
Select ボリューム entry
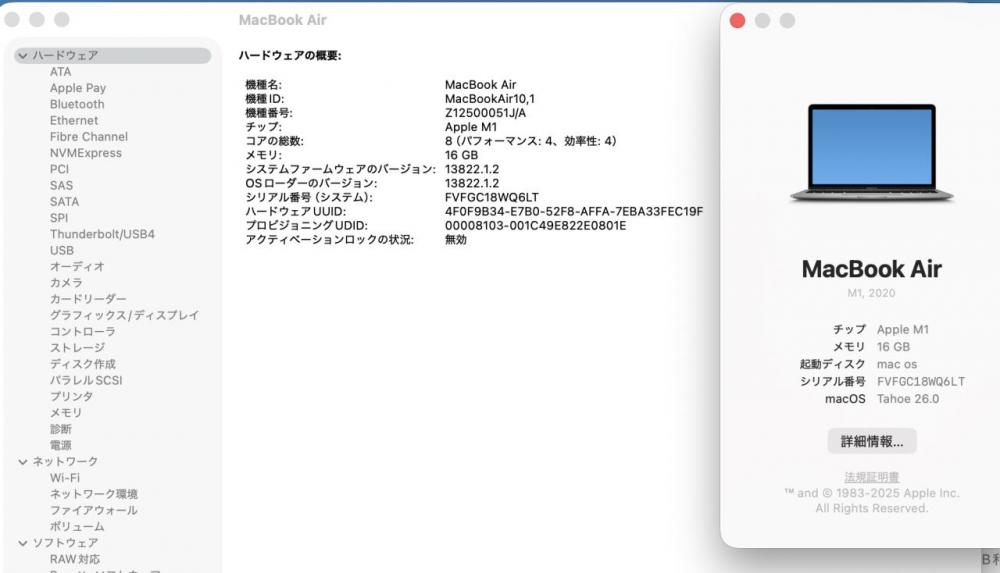pyautogui.click(x=77, y=526)
